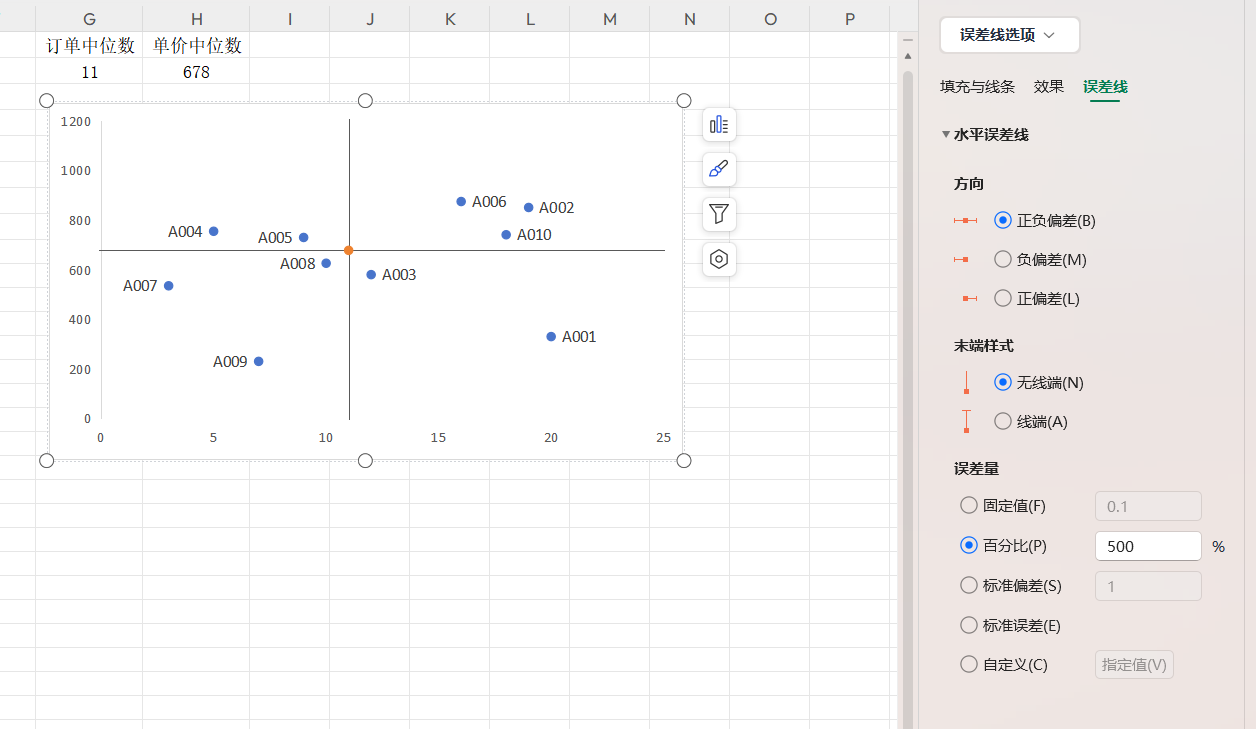Select the 标准偏差 error amount option

(968, 585)
